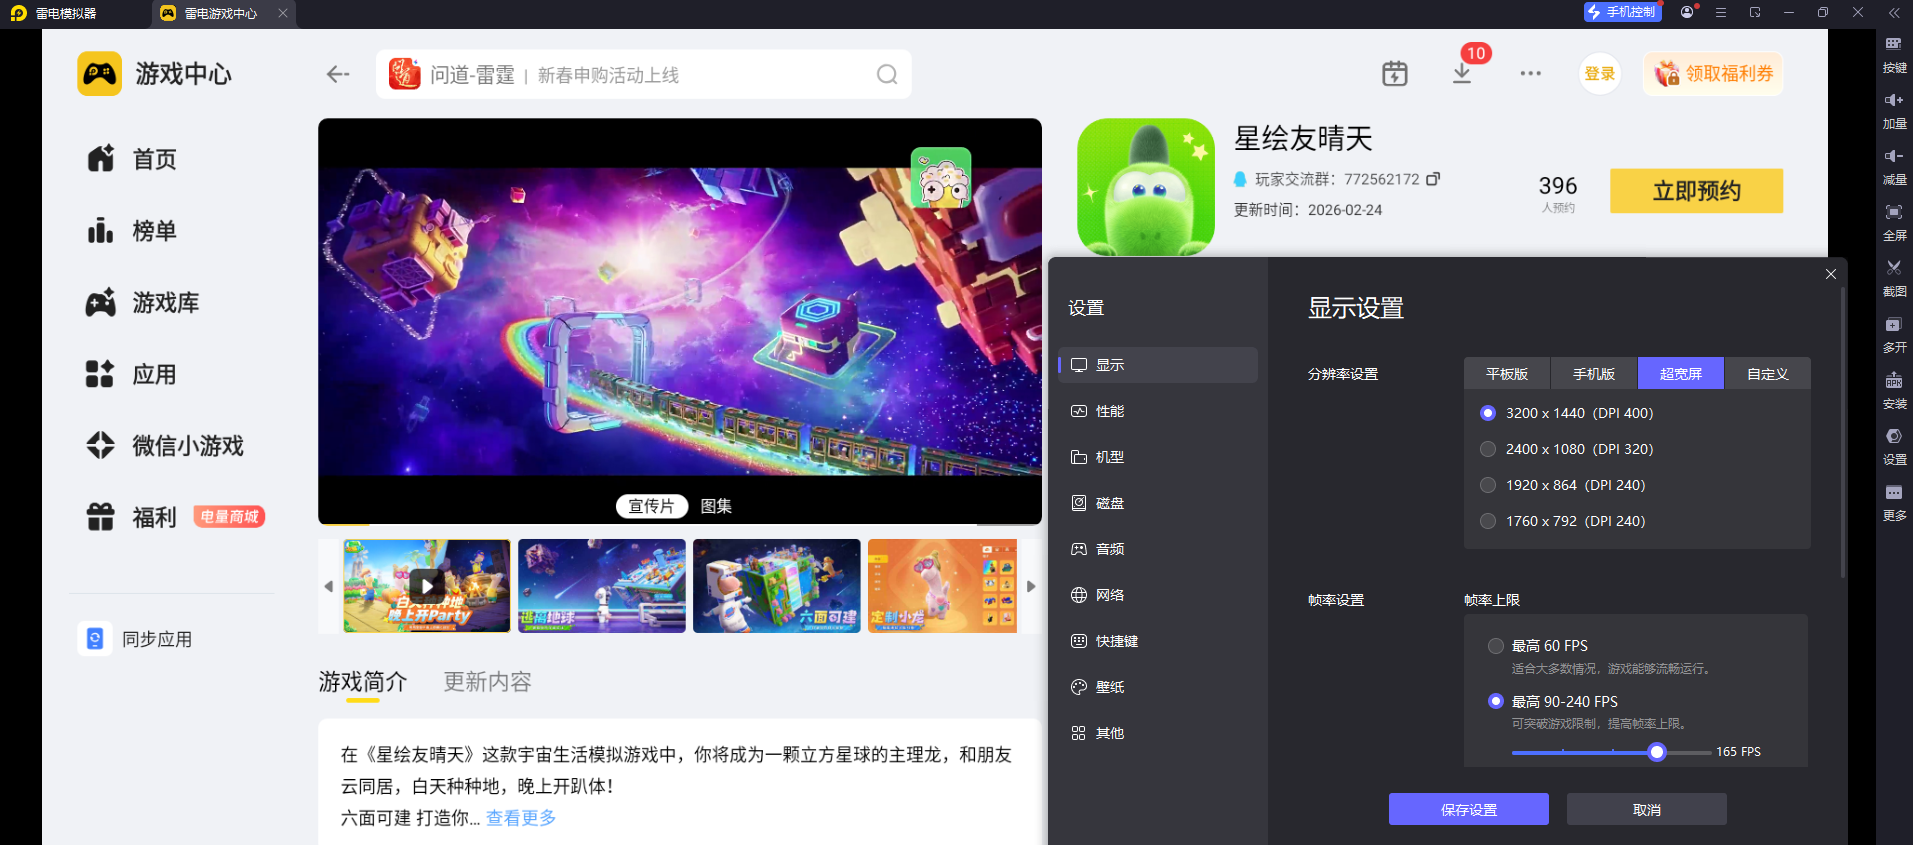Click the 同步应用 sync apps entry
This screenshot has height=845, width=1913.
[x=136, y=639]
